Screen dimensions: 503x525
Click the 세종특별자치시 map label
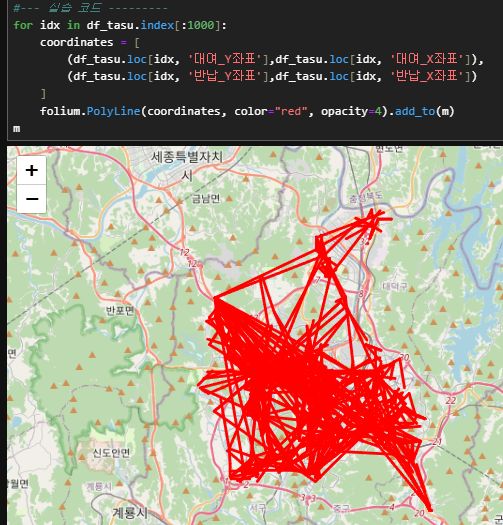tap(187, 166)
